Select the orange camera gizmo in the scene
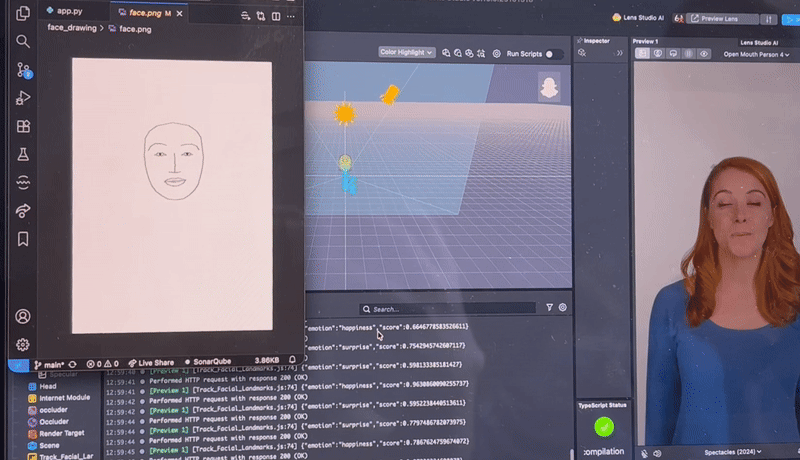 (390, 95)
